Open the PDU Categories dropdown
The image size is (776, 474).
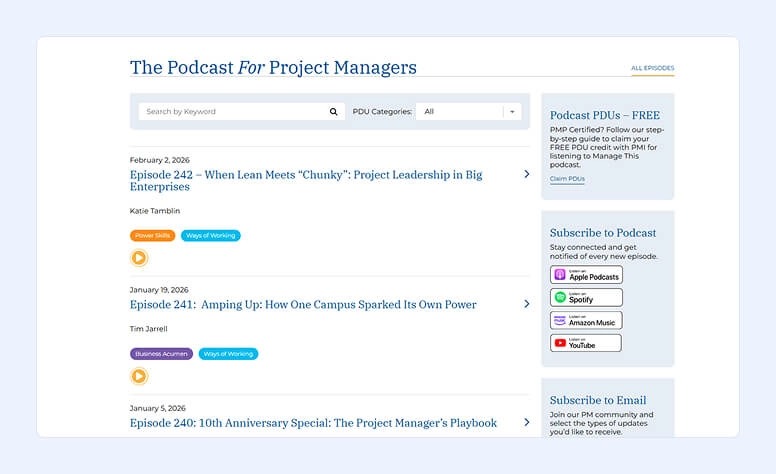tap(469, 112)
